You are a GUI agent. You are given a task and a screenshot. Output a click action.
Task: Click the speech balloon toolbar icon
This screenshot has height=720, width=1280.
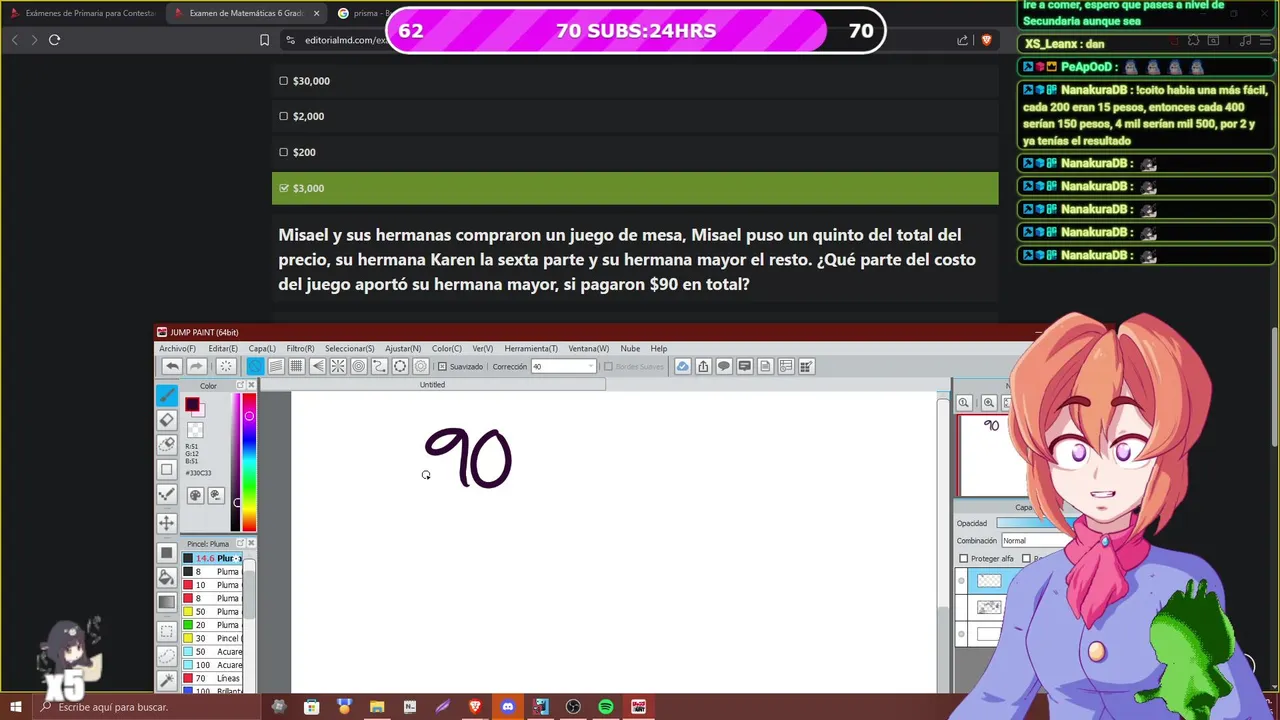724,367
